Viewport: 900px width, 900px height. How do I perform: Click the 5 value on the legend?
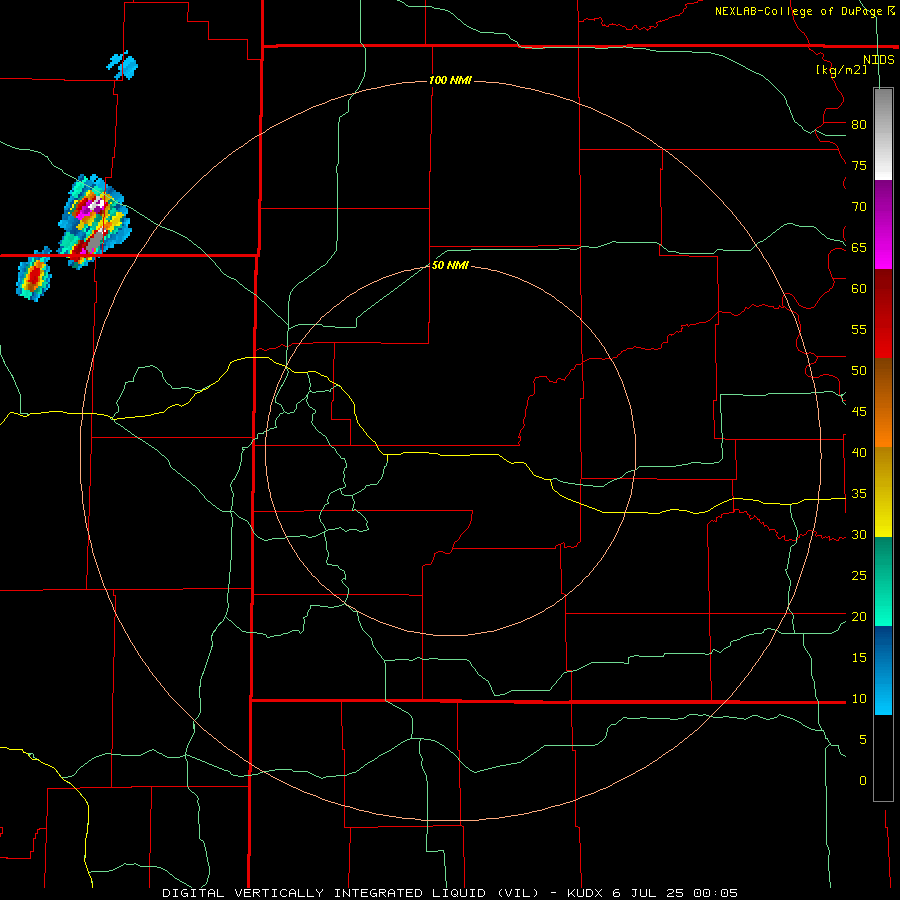coord(863,740)
